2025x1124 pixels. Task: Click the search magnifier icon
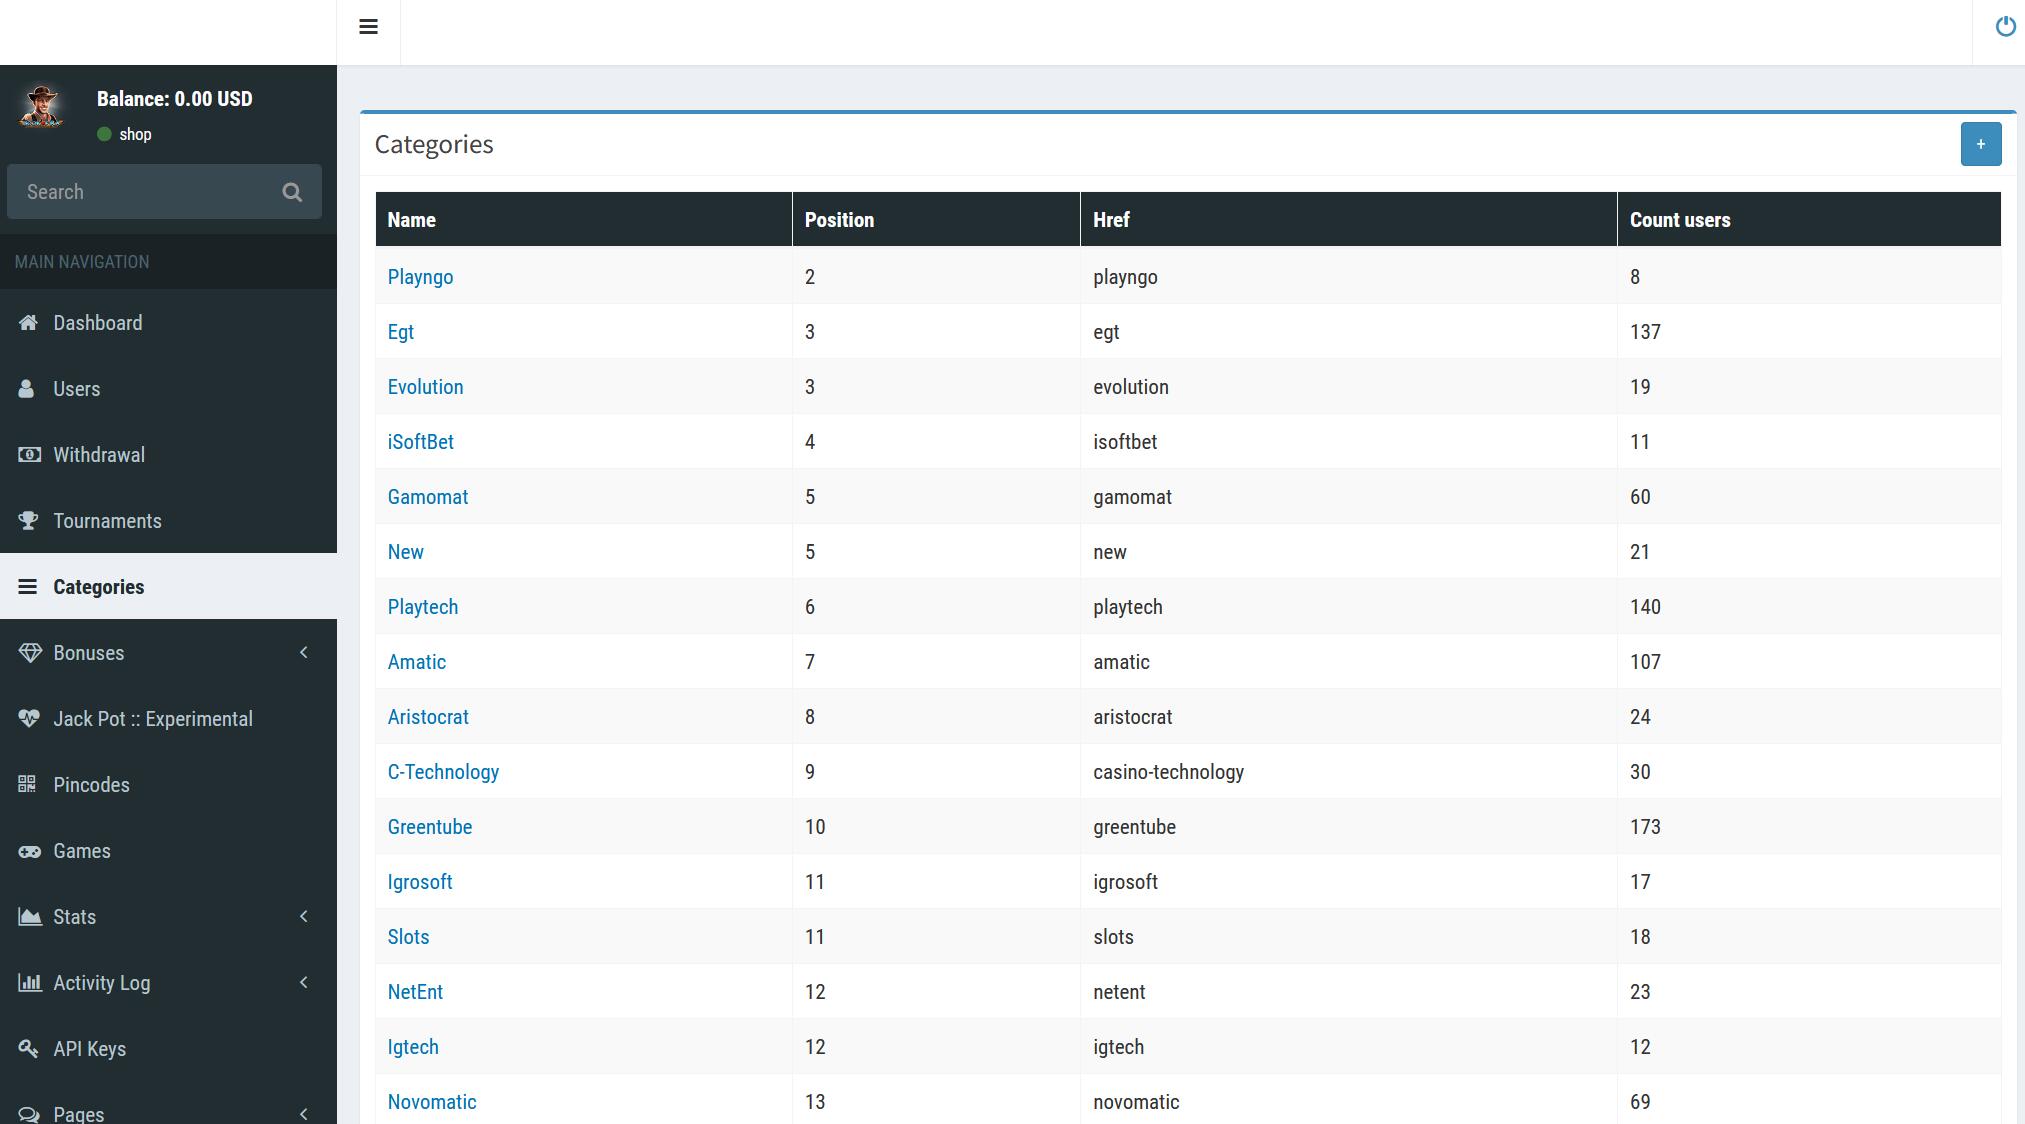(292, 192)
